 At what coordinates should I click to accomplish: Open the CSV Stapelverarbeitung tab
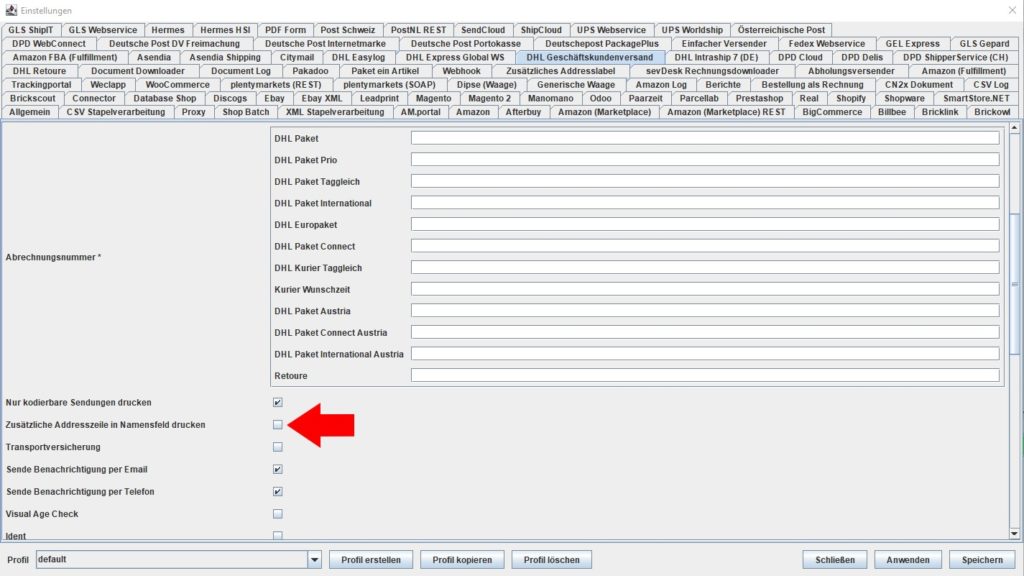(116, 112)
